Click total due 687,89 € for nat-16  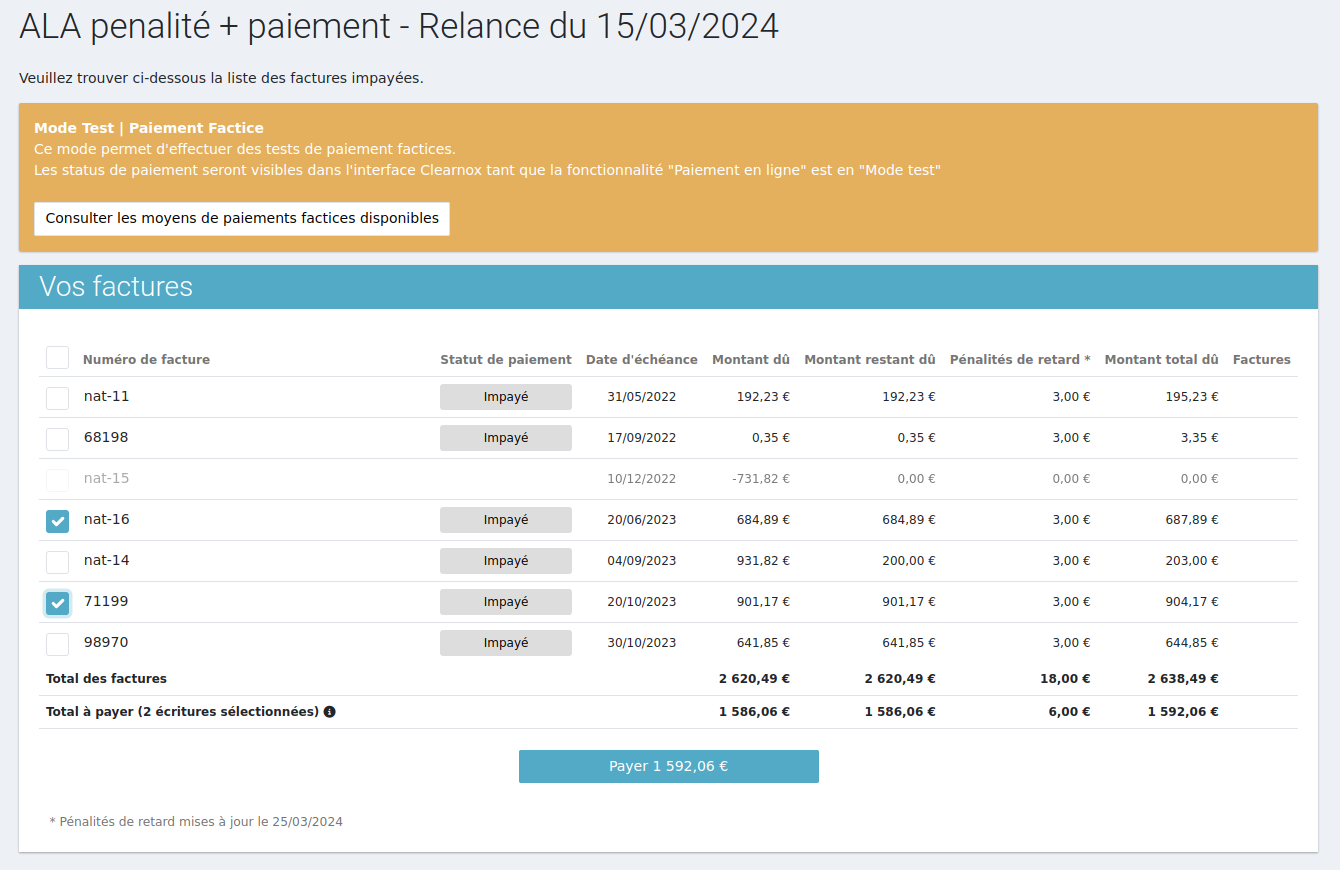(x=1192, y=520)
